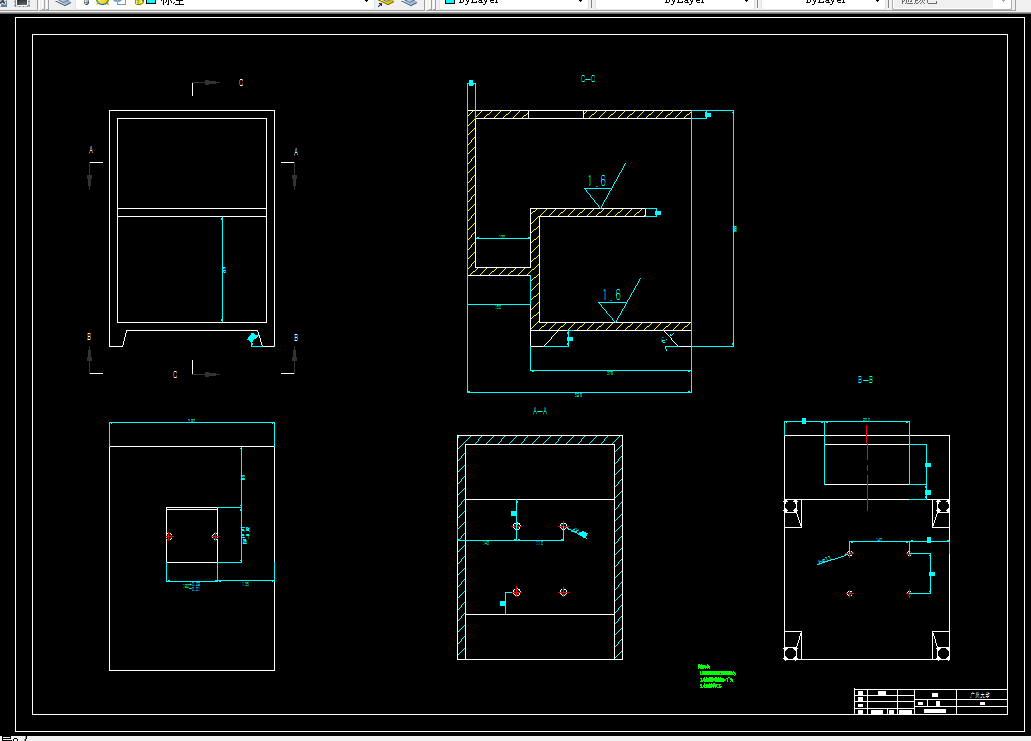Click the green technical notes text block
The width and height of the screenshot is (1031, 741).
click(x=717, y=676)
